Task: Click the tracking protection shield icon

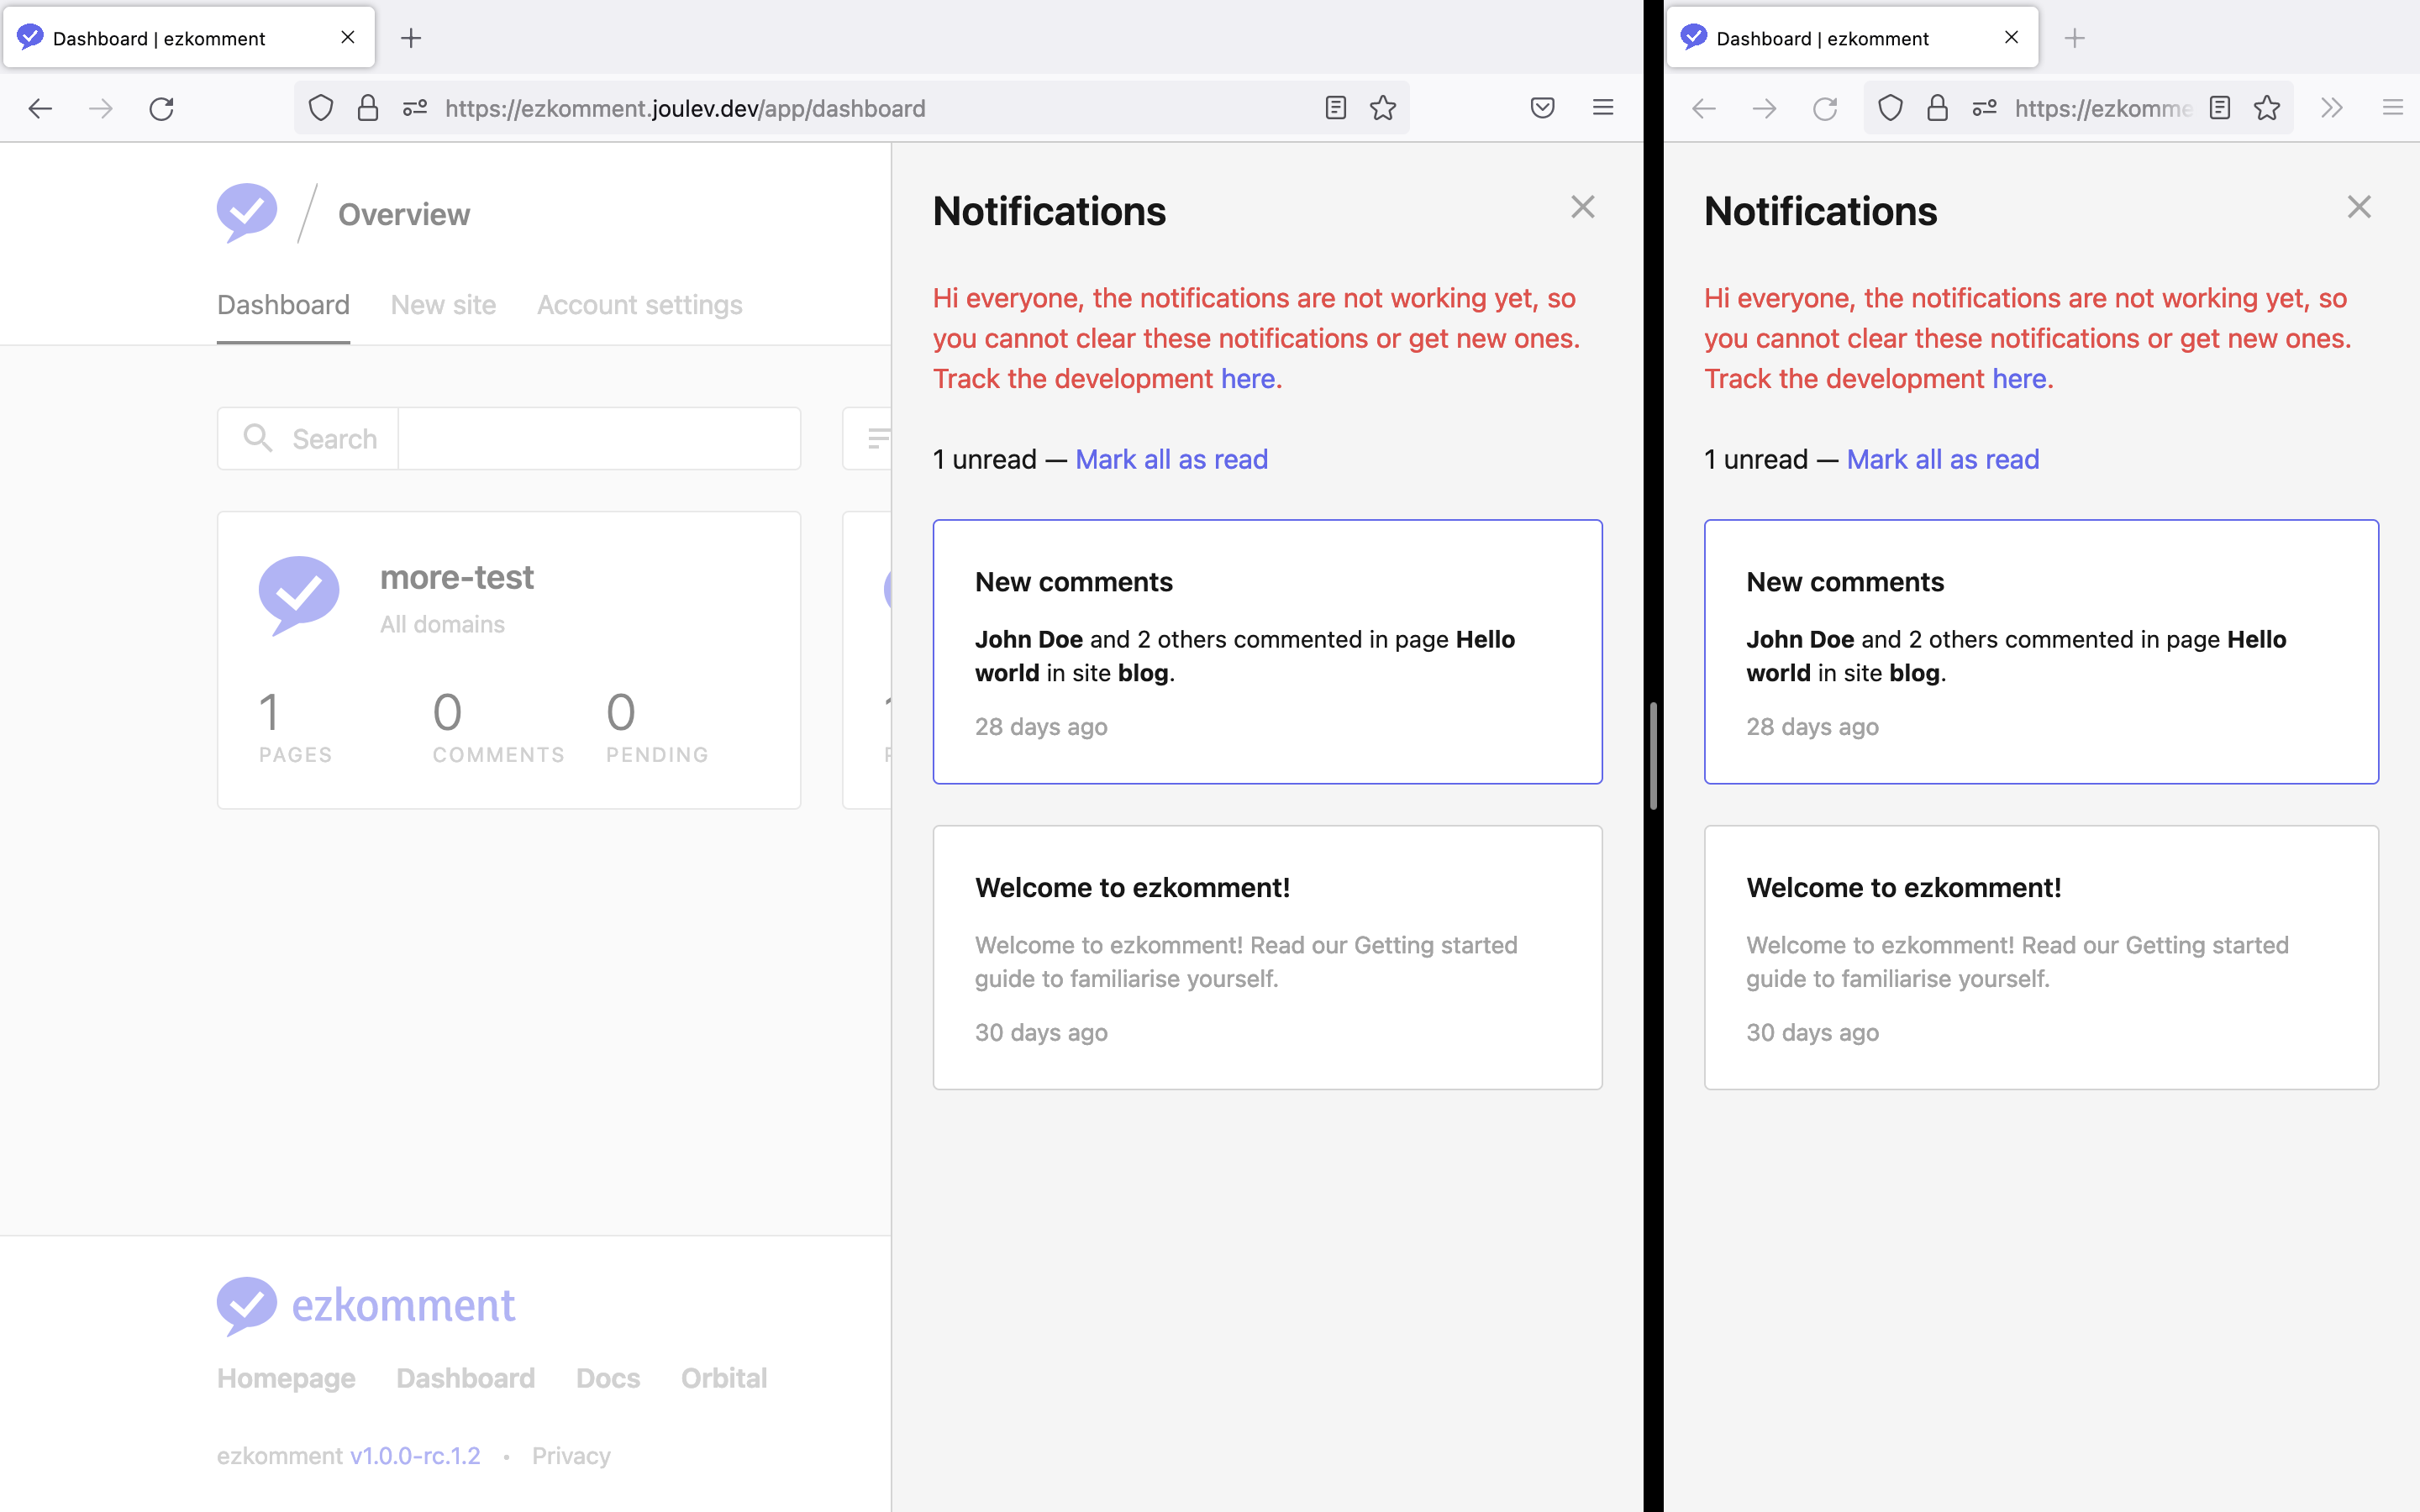Action: (x=320, y=108)
